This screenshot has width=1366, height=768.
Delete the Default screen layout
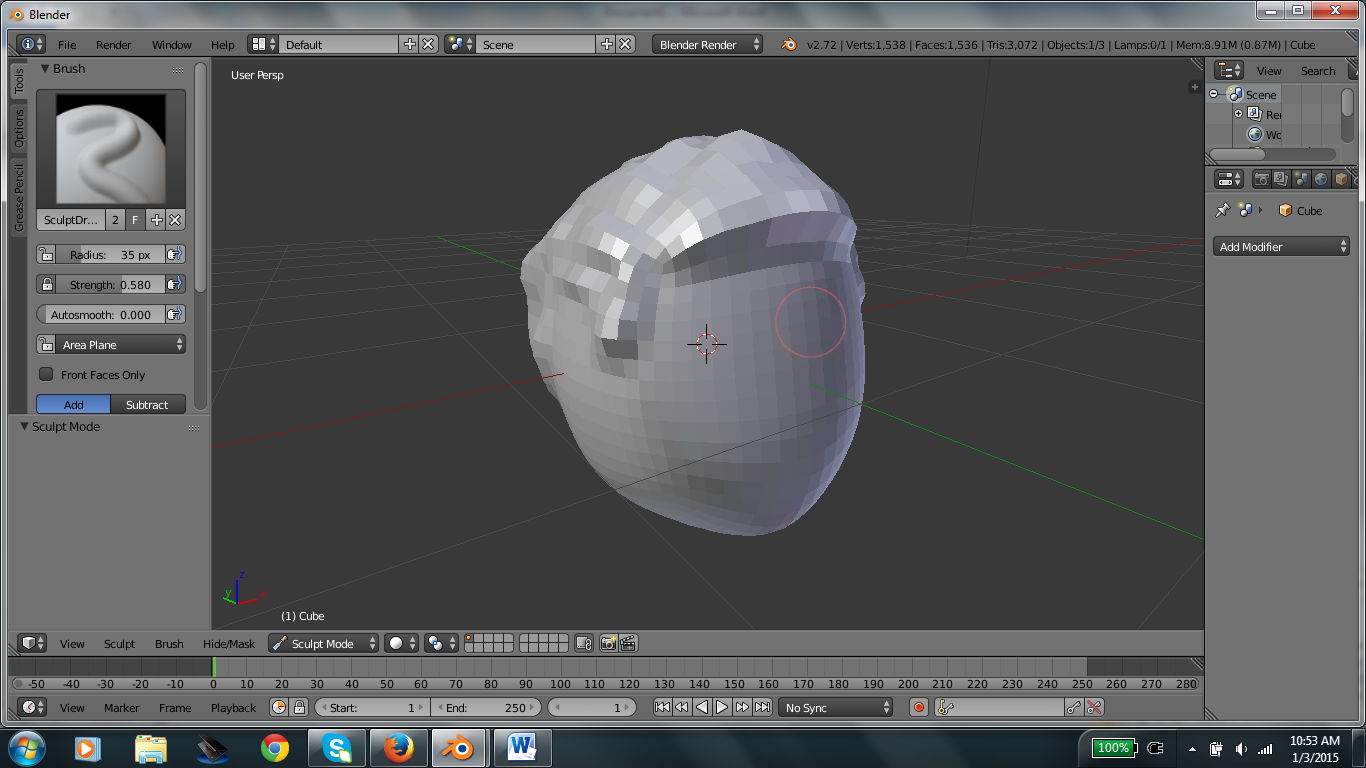[428, 44]
